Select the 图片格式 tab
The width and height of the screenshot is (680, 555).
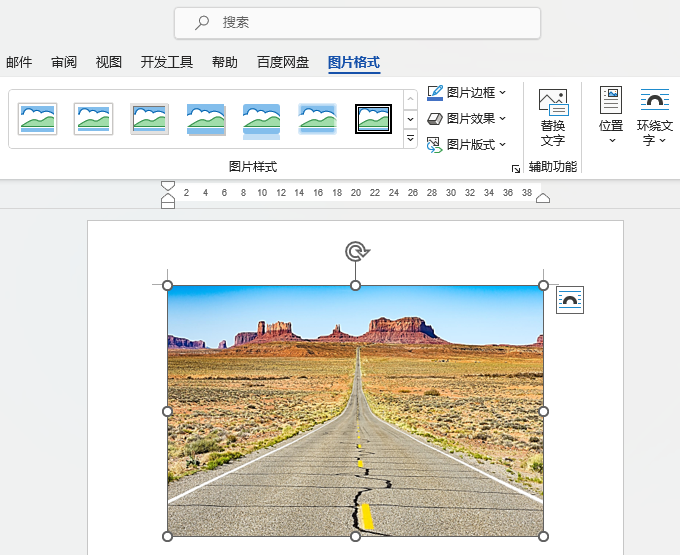coord(354,62)
